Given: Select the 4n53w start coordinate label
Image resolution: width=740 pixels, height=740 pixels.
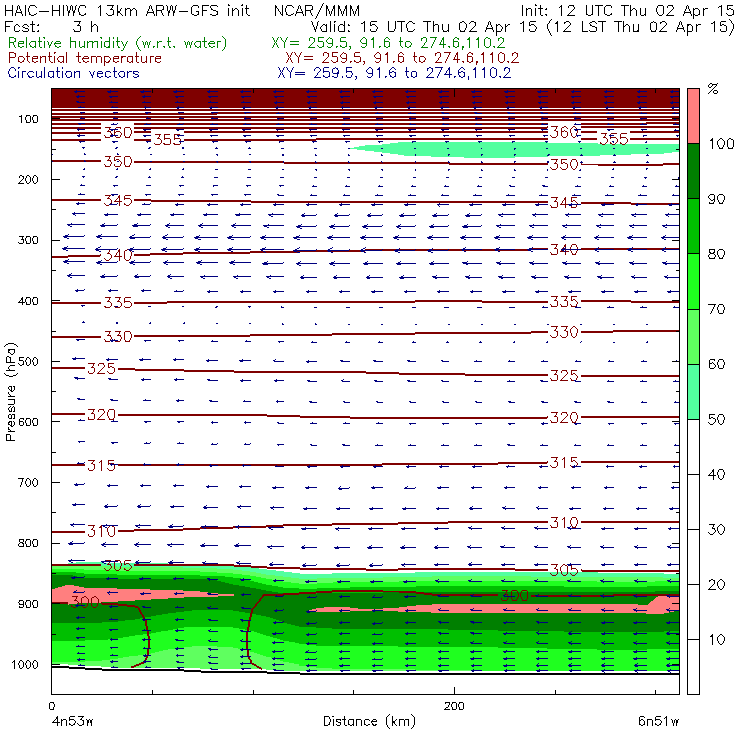Looking at the screenshot, I should coord(73,722).
